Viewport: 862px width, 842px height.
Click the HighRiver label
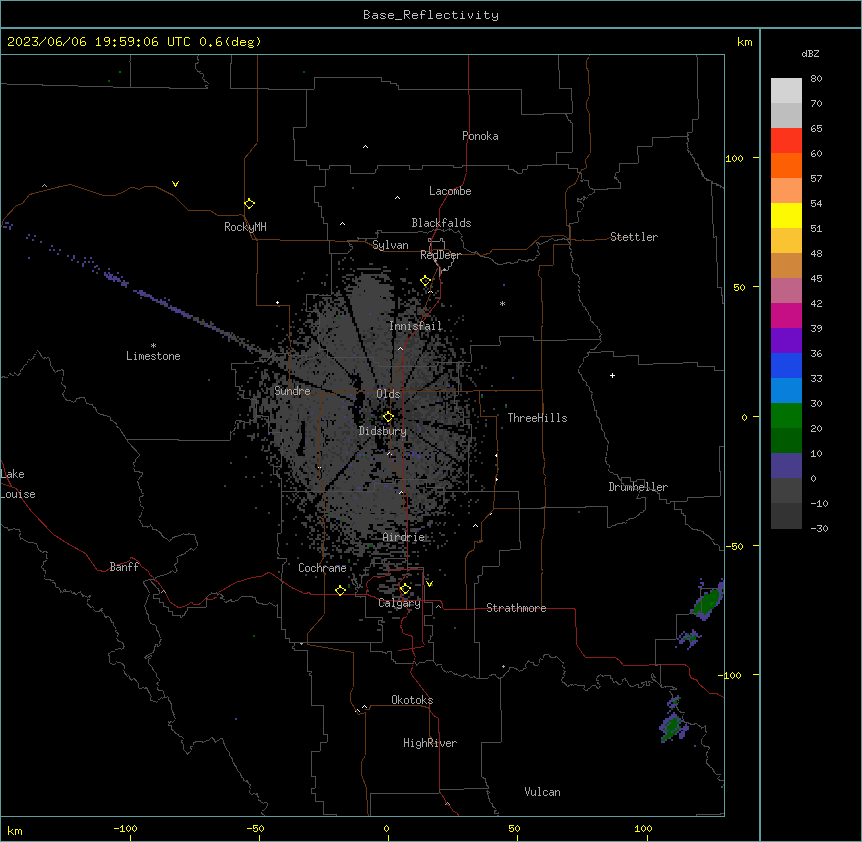click(x=430, y=743)
